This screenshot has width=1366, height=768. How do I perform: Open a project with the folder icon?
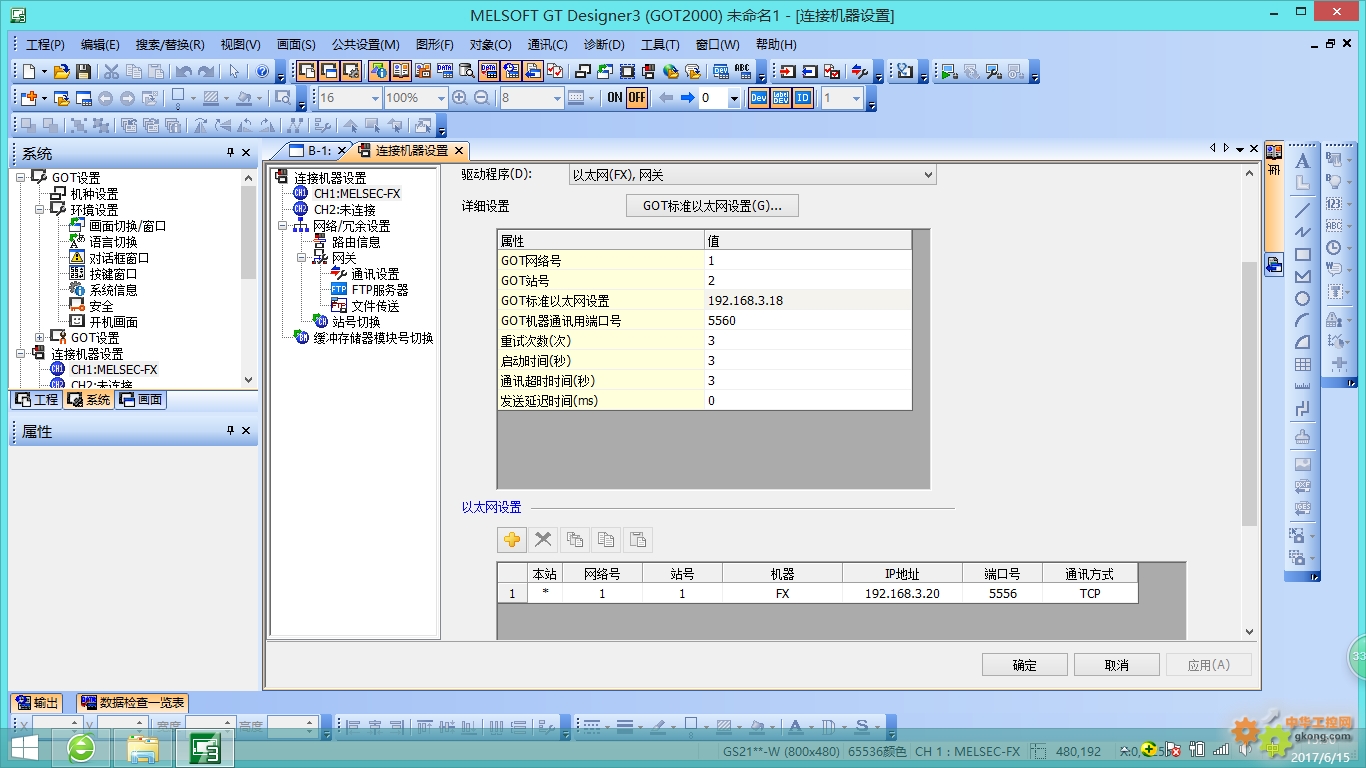[x=62, y=71]
